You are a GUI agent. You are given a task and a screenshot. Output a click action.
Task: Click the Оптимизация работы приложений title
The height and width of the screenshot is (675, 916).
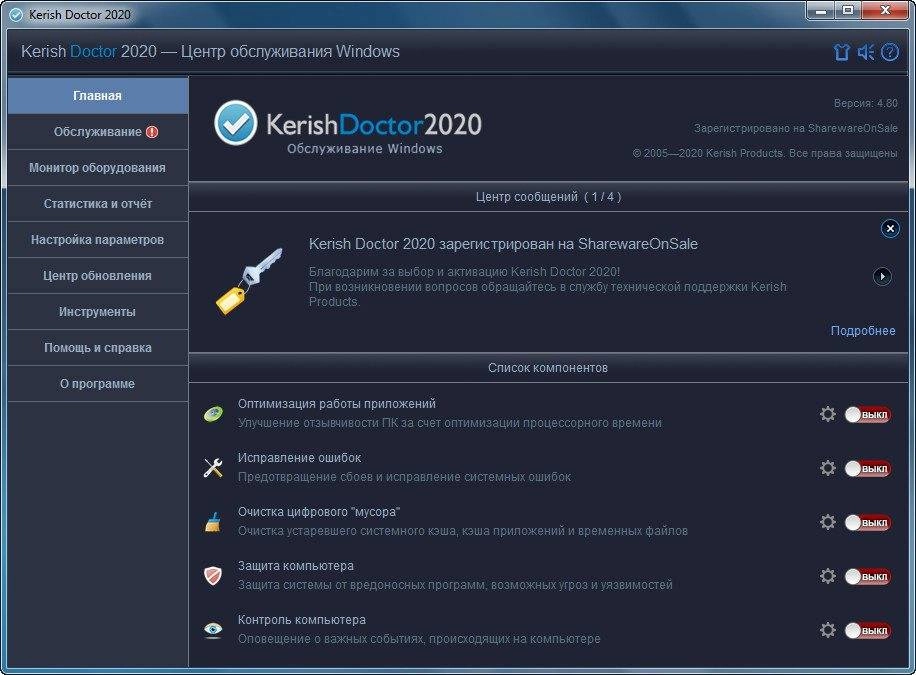pos(336,404)
